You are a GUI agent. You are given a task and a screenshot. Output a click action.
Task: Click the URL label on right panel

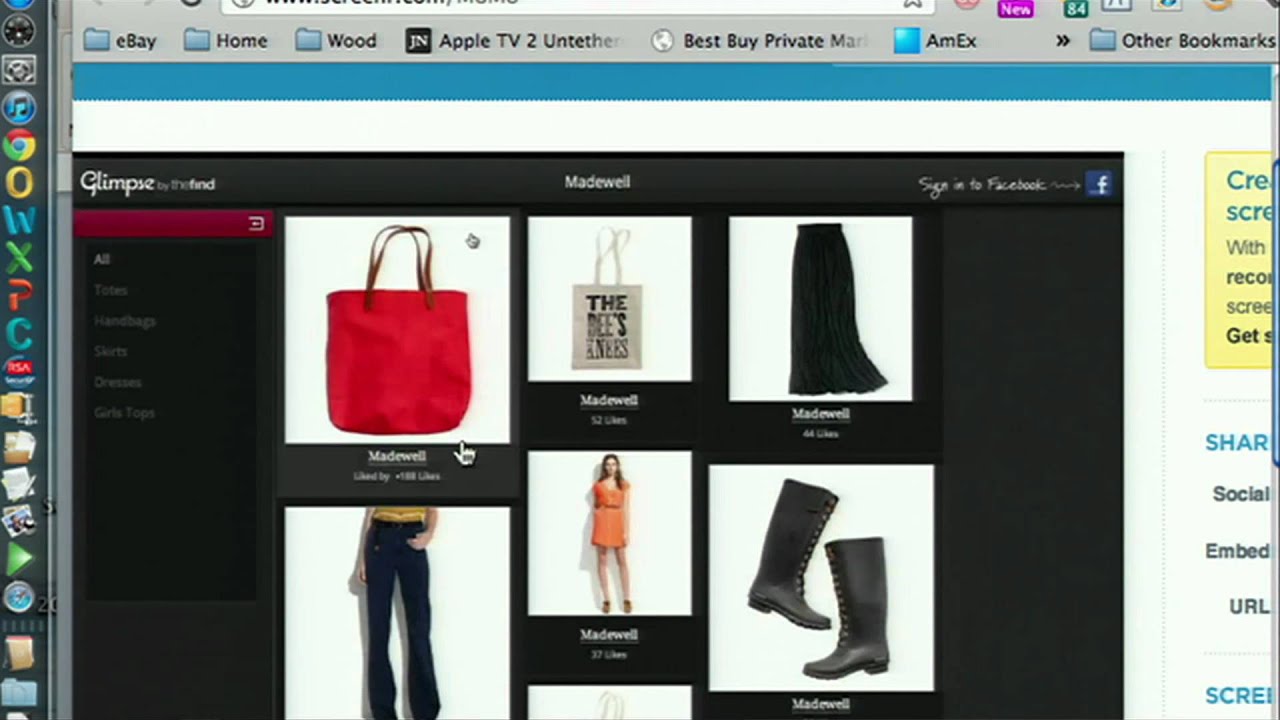tap(1248, 607)
